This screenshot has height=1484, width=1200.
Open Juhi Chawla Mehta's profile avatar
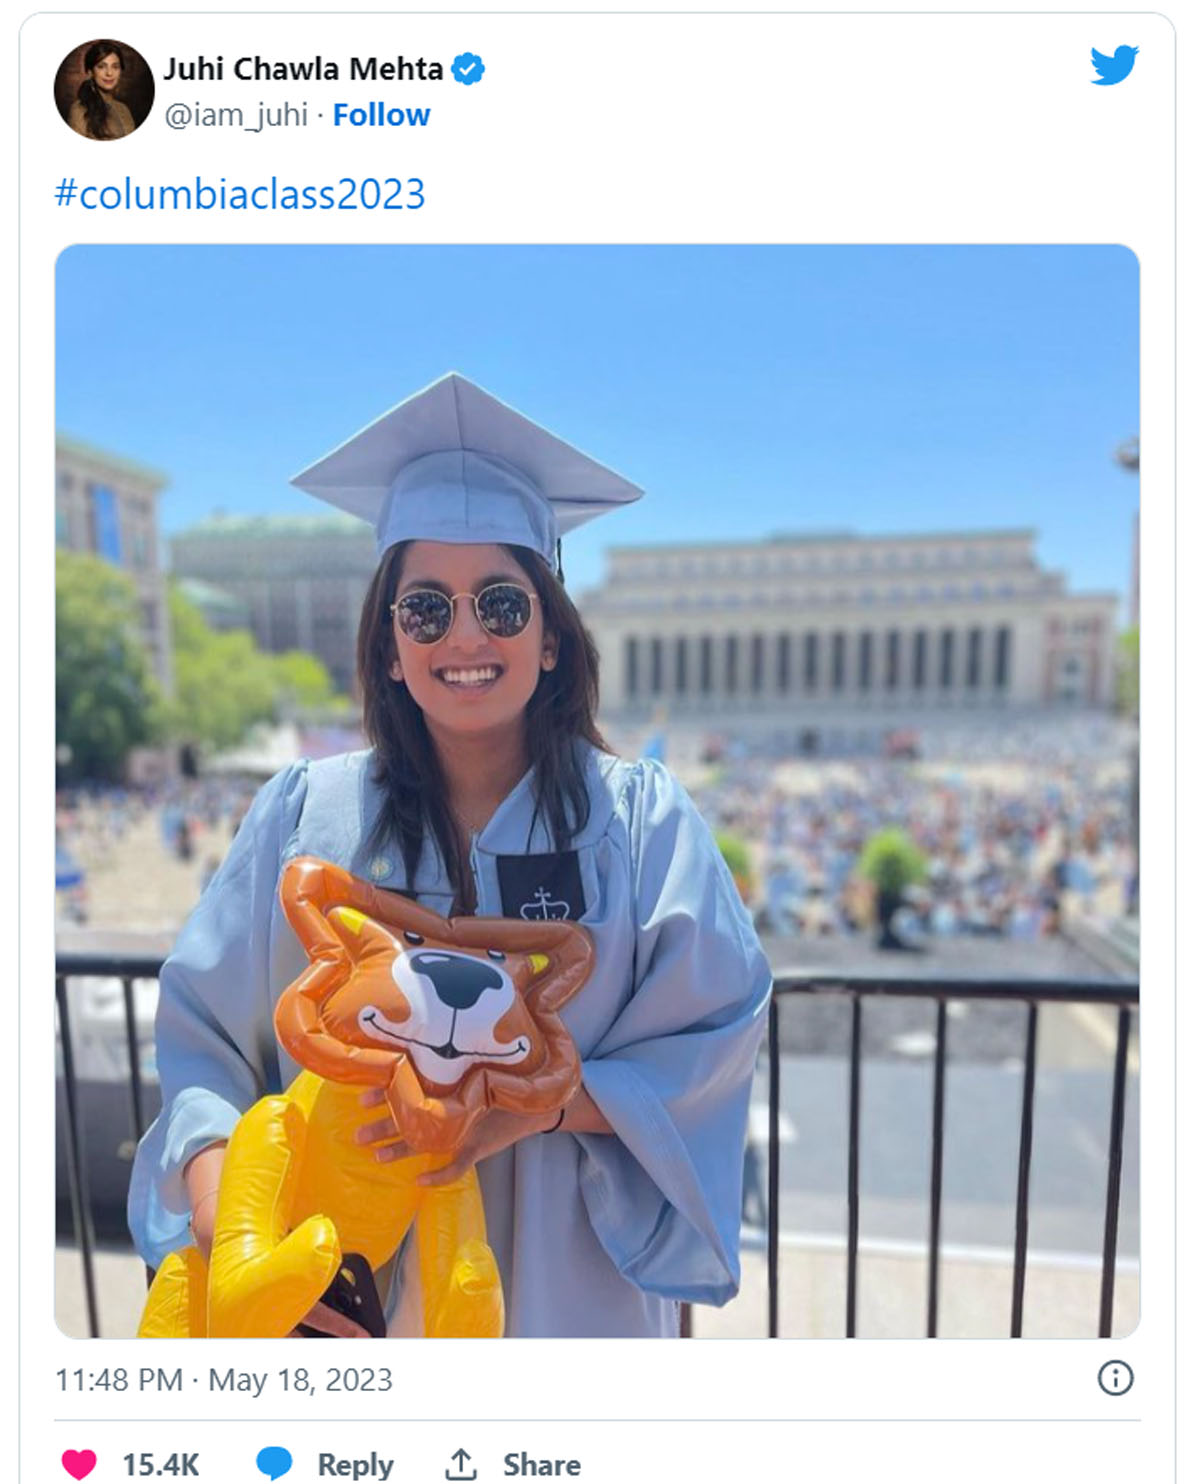[104, 90]
